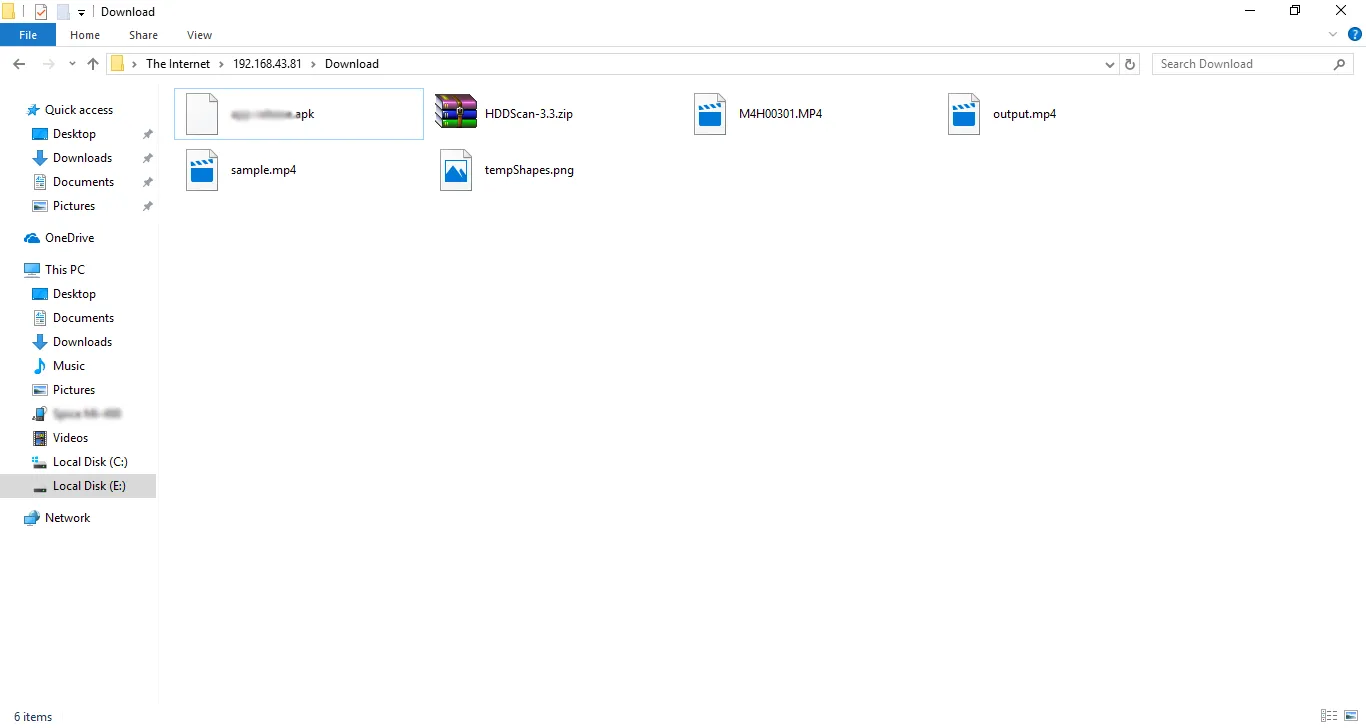Click the search magnifier icon
1366x728 pixels.
pyautogui.click(x=1339, y=64)
